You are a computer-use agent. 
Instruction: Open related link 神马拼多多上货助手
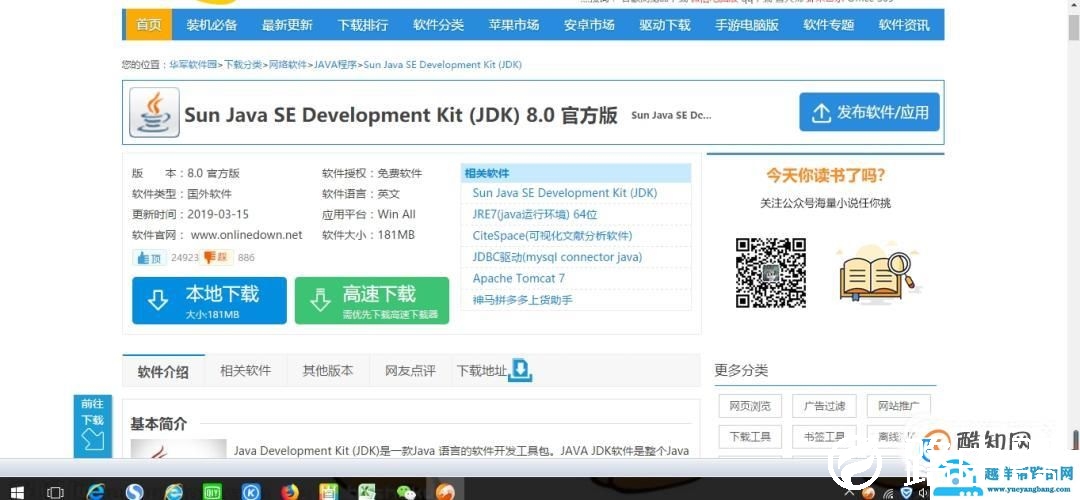523,300
